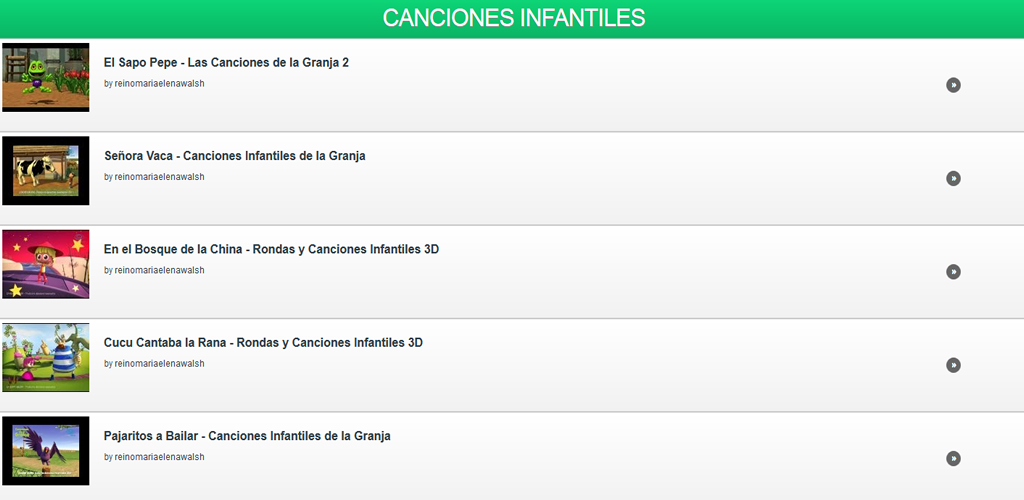
Task: Click author name under Pajaritos a Bailar
Action: 158,457
